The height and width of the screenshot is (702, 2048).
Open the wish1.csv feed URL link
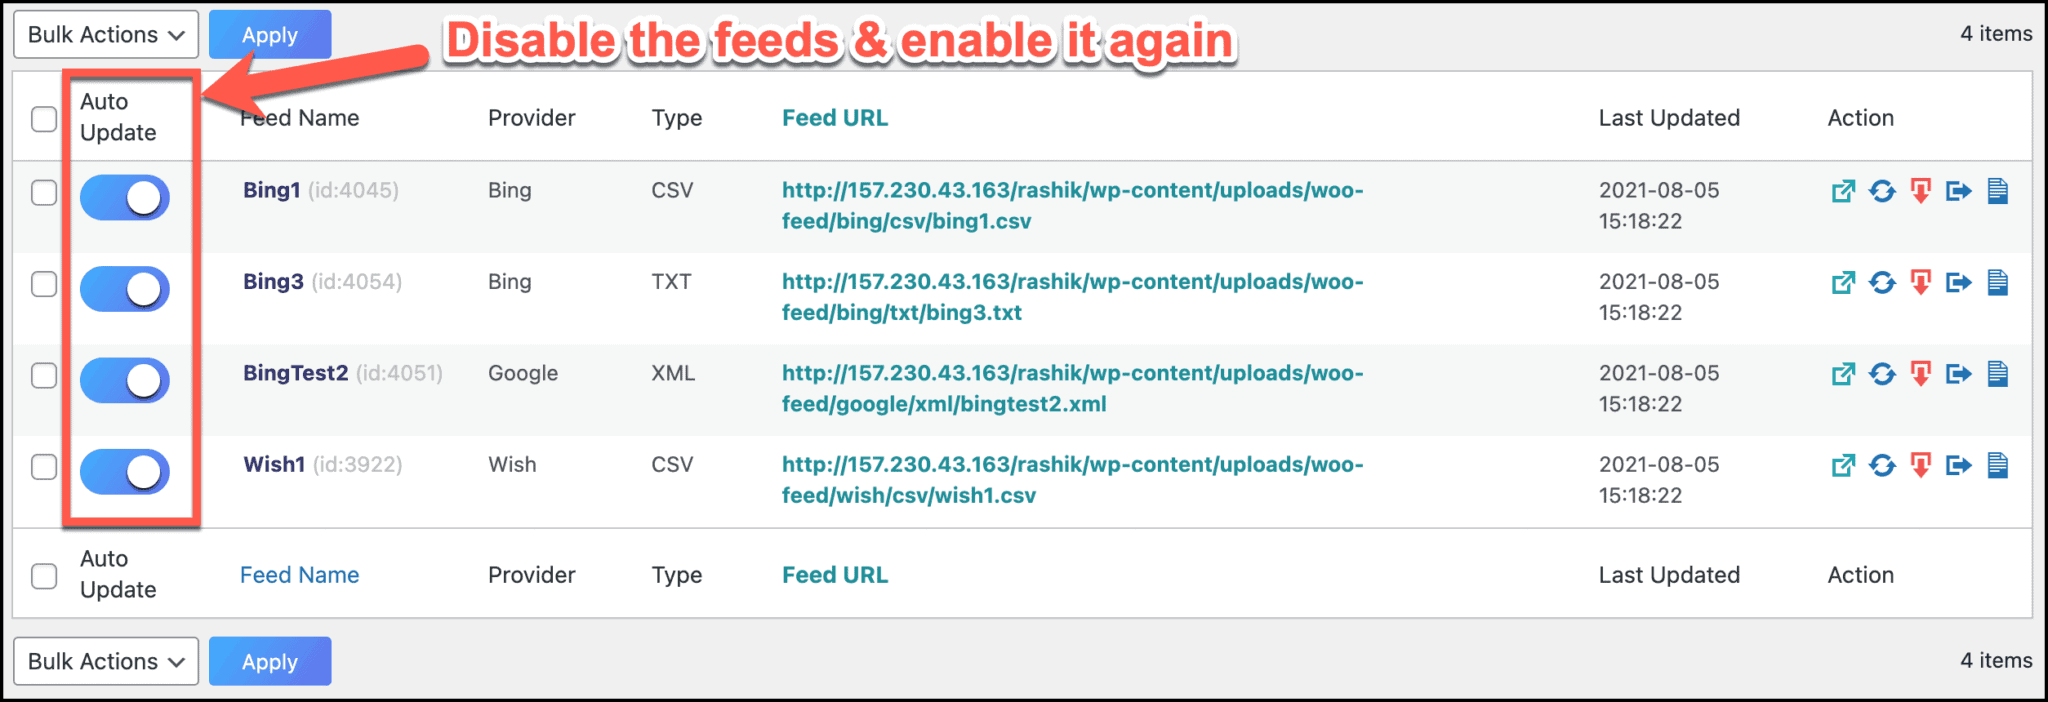(x=1072, y=479)
